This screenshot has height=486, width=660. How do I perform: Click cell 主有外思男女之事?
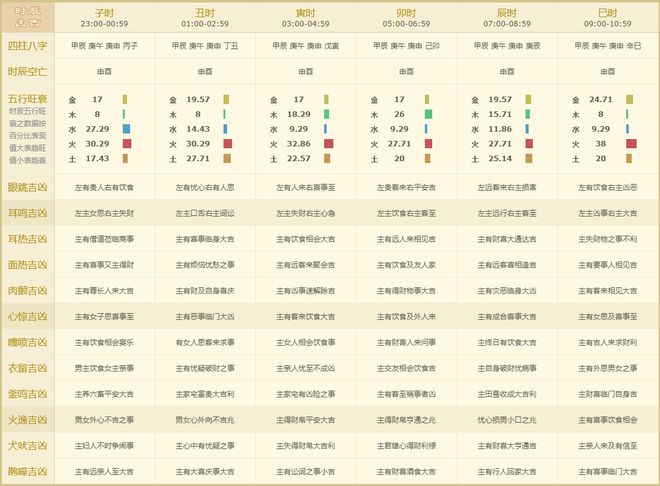click(x=607, y=368)
